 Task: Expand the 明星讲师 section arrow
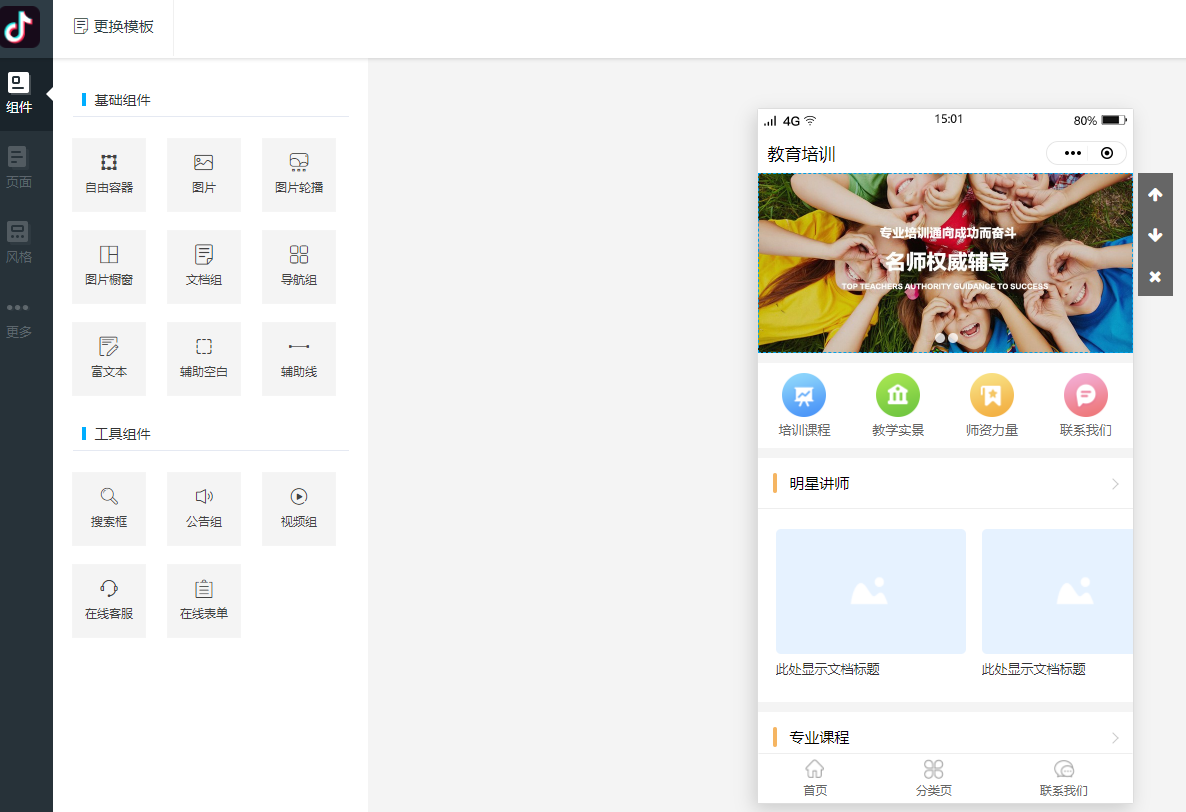pos(1115,484)
